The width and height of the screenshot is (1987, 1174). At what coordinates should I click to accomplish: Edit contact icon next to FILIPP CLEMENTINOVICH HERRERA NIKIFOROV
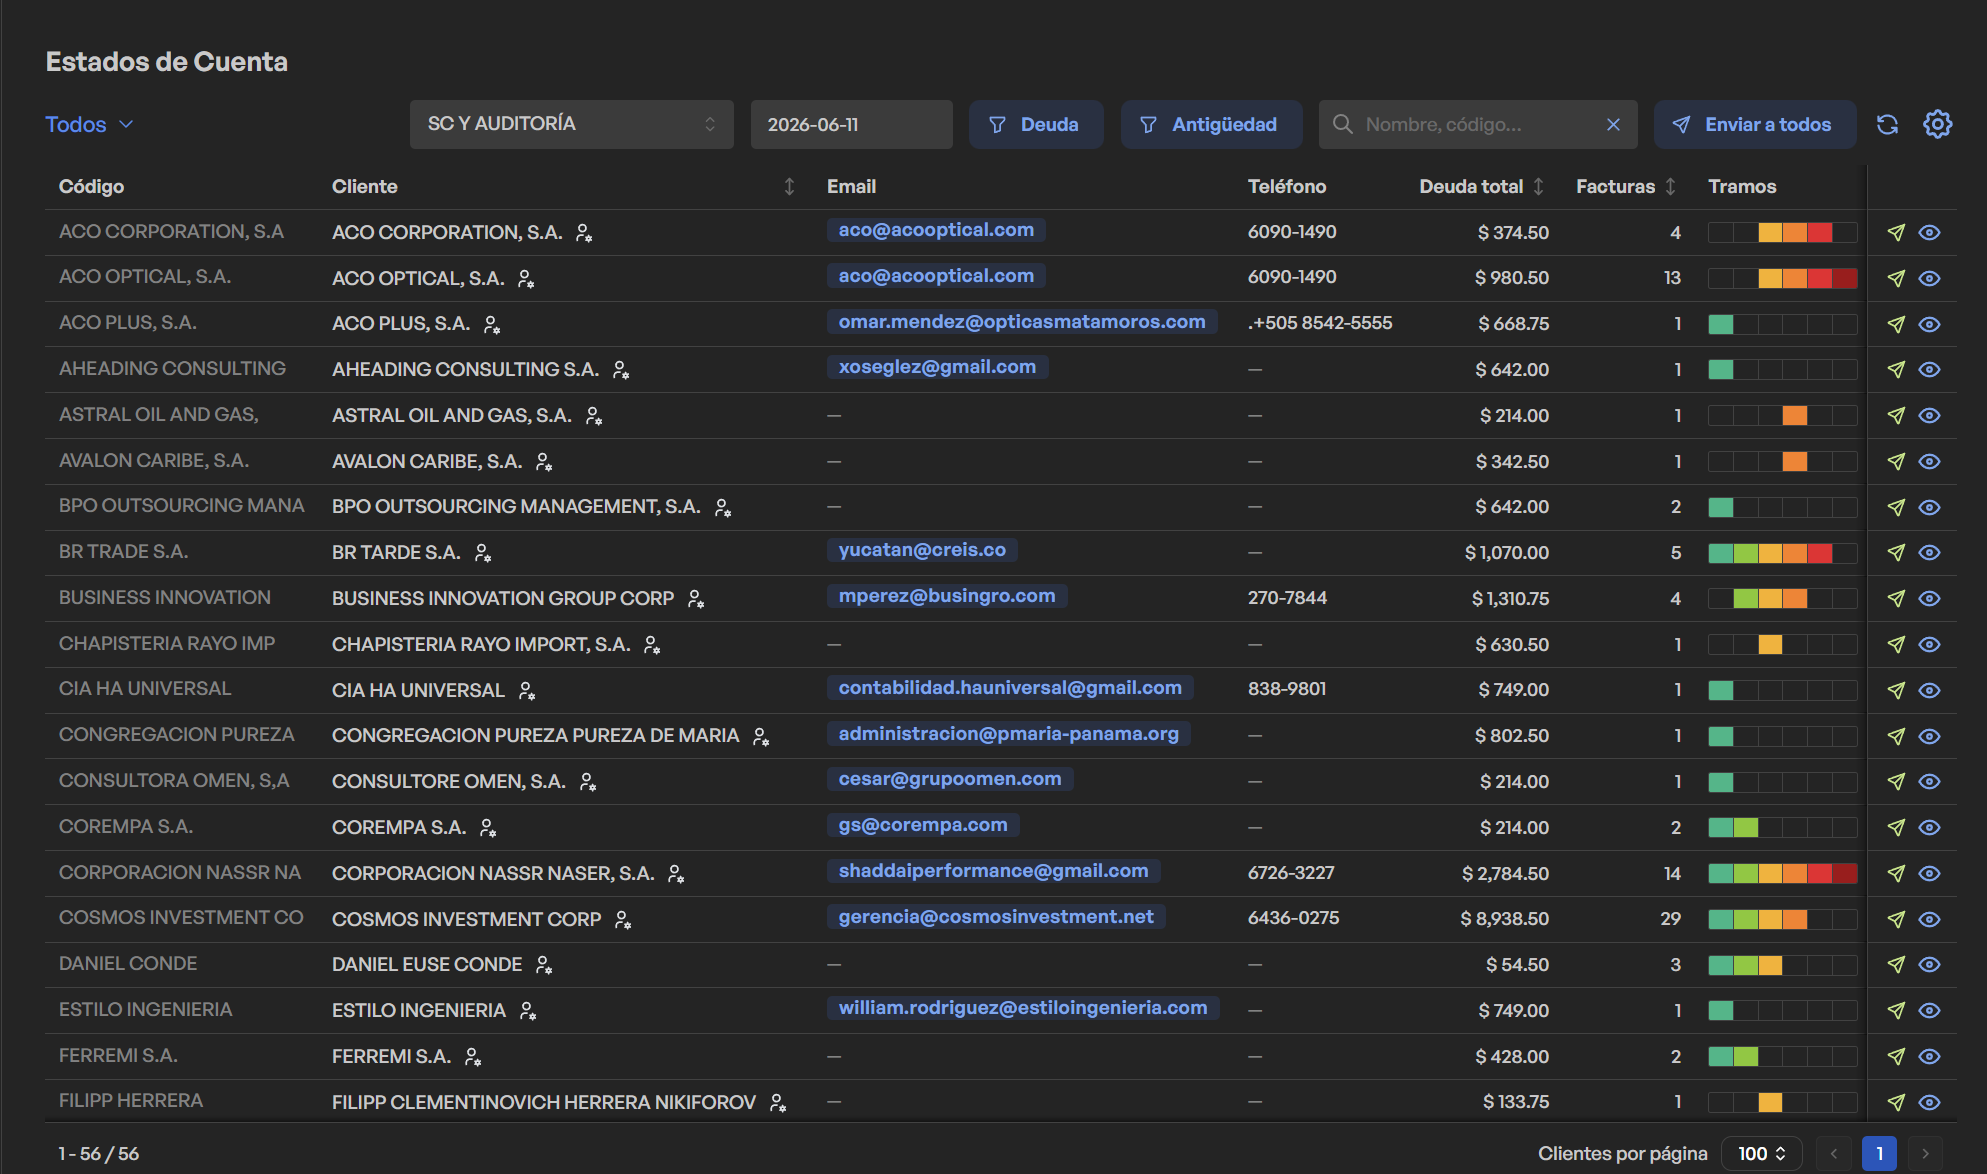778,1103
